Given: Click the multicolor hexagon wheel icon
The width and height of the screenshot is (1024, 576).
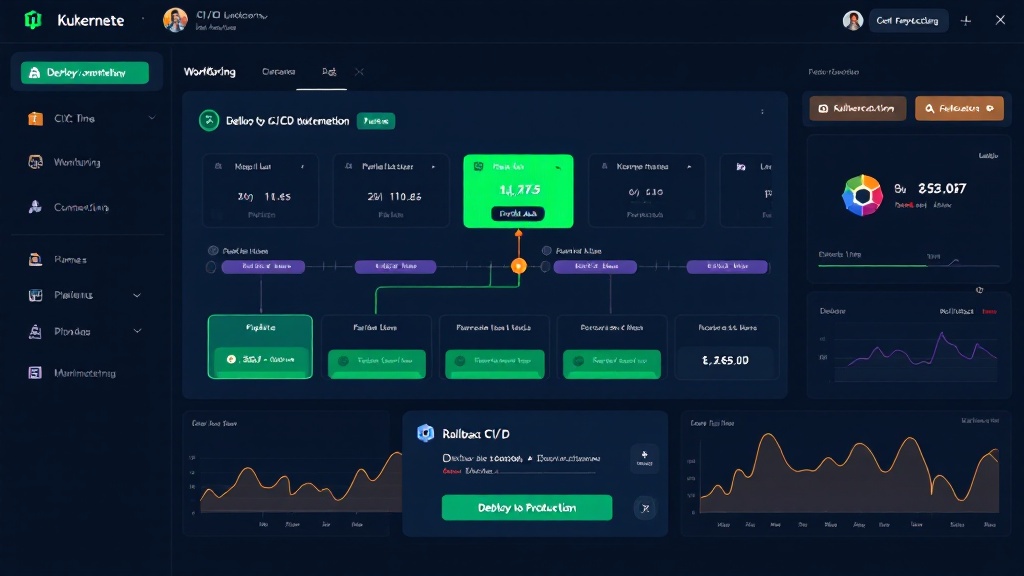Looking at the screenshot, I should click(862, 195).
